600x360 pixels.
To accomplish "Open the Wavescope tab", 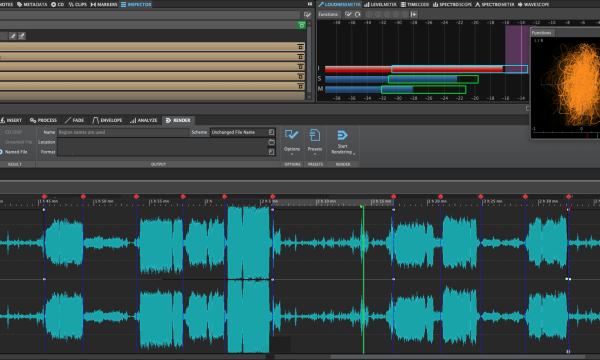I will [533, 5].
